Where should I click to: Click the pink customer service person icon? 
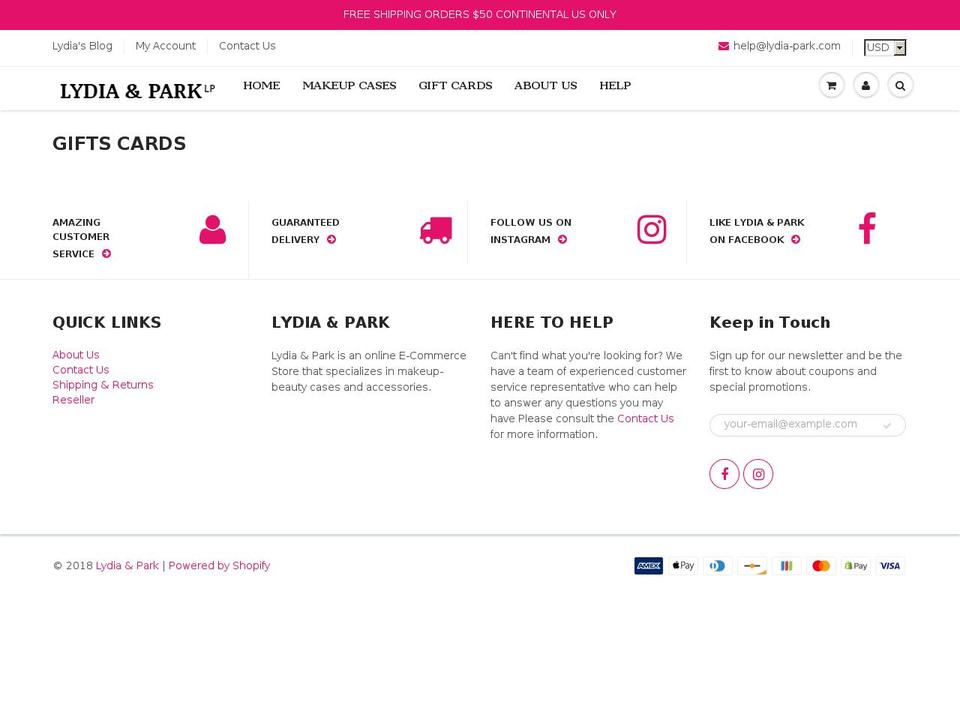[212, 230]
